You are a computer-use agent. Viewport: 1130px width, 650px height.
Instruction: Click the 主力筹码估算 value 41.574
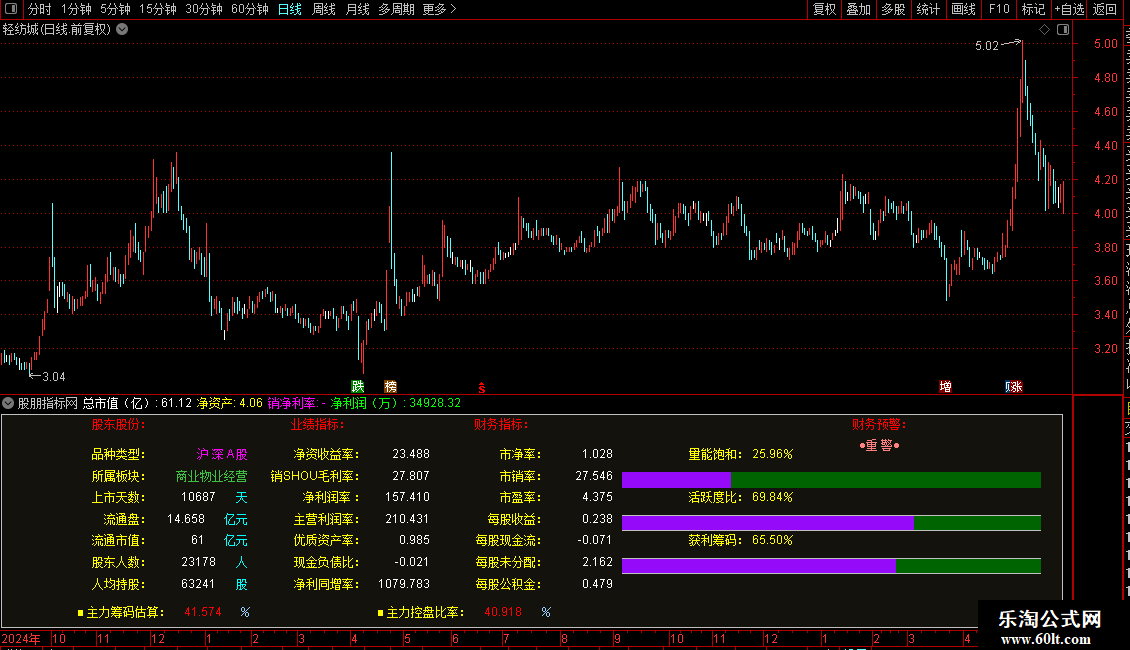[203, 613]
